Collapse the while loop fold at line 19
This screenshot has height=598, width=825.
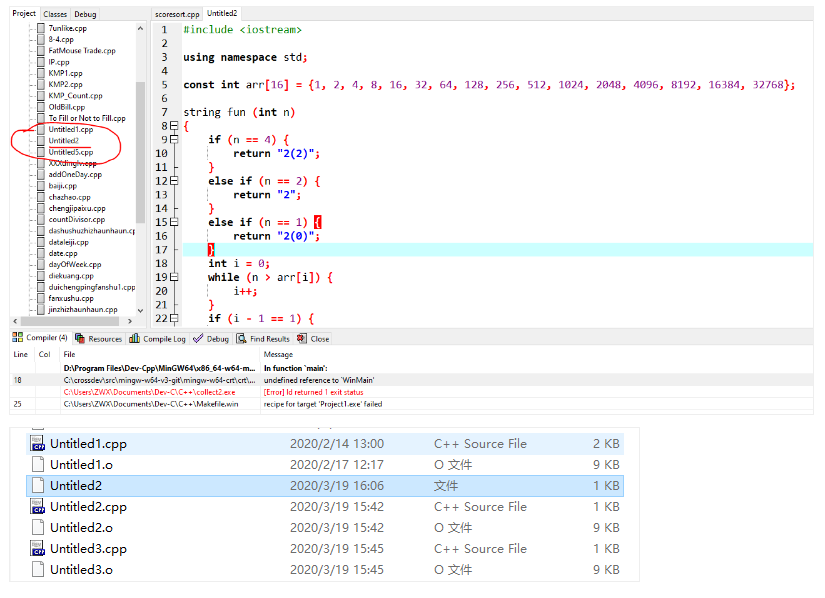pyautogui.click(x=174, y=277)
